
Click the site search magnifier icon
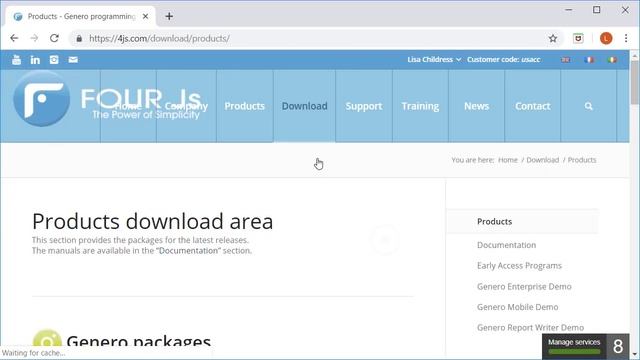[588, 106]
